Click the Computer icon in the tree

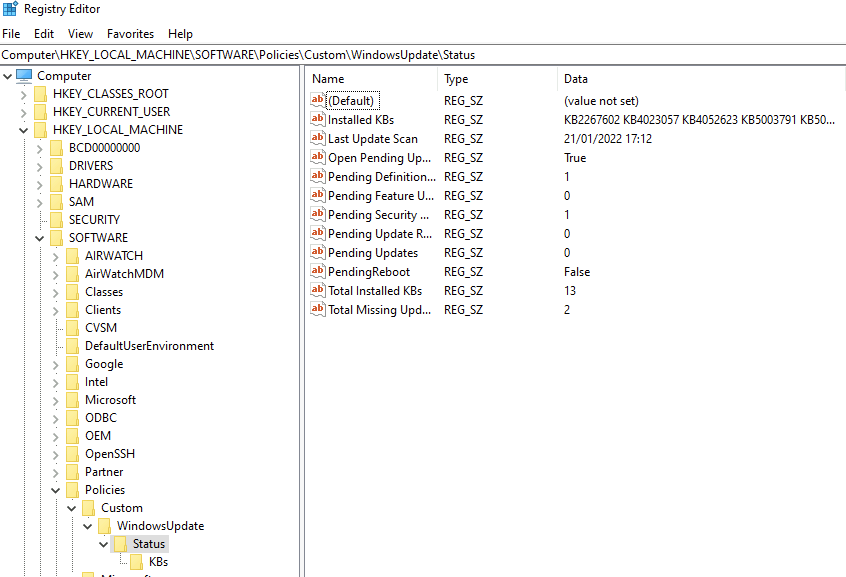point(24,76)
